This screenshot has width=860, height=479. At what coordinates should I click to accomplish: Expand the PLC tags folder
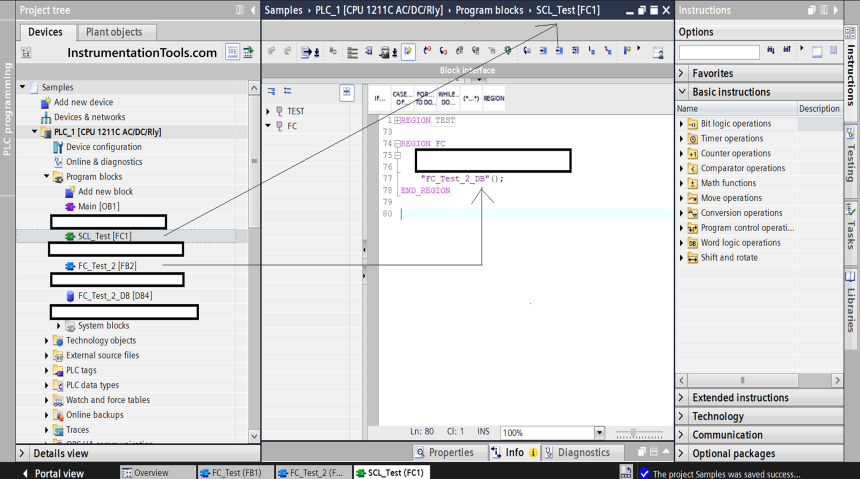[47, 370]
